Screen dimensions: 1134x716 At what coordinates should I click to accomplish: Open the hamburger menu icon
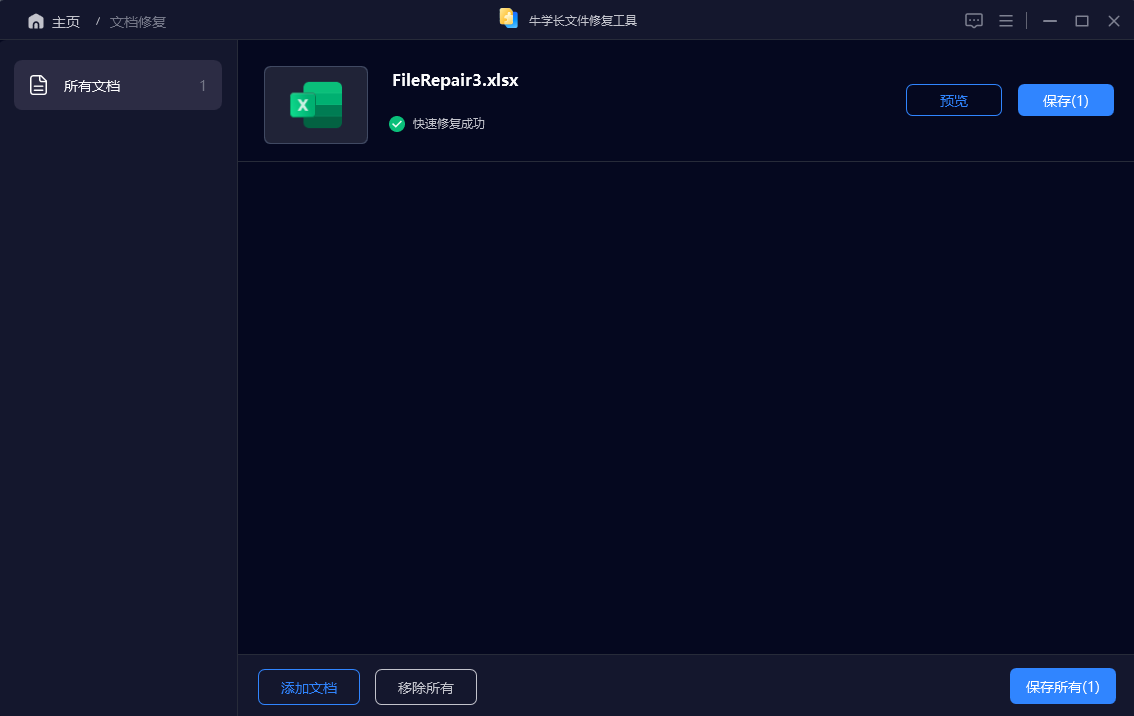(x=1005, y=21)
